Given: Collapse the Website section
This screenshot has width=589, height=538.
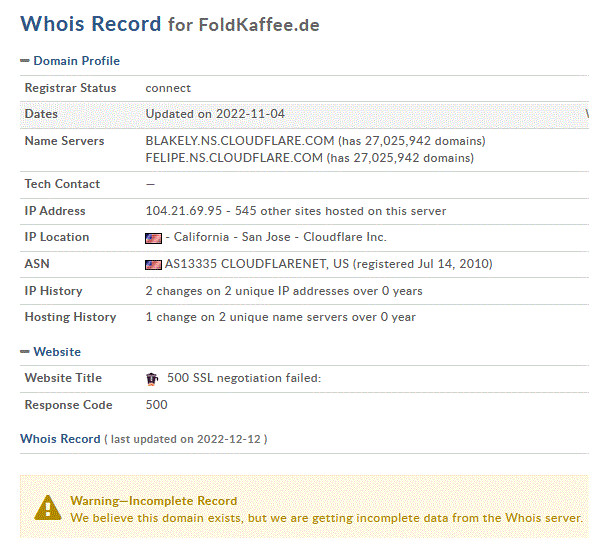Looking at the screenshot, I should (51, 352).
